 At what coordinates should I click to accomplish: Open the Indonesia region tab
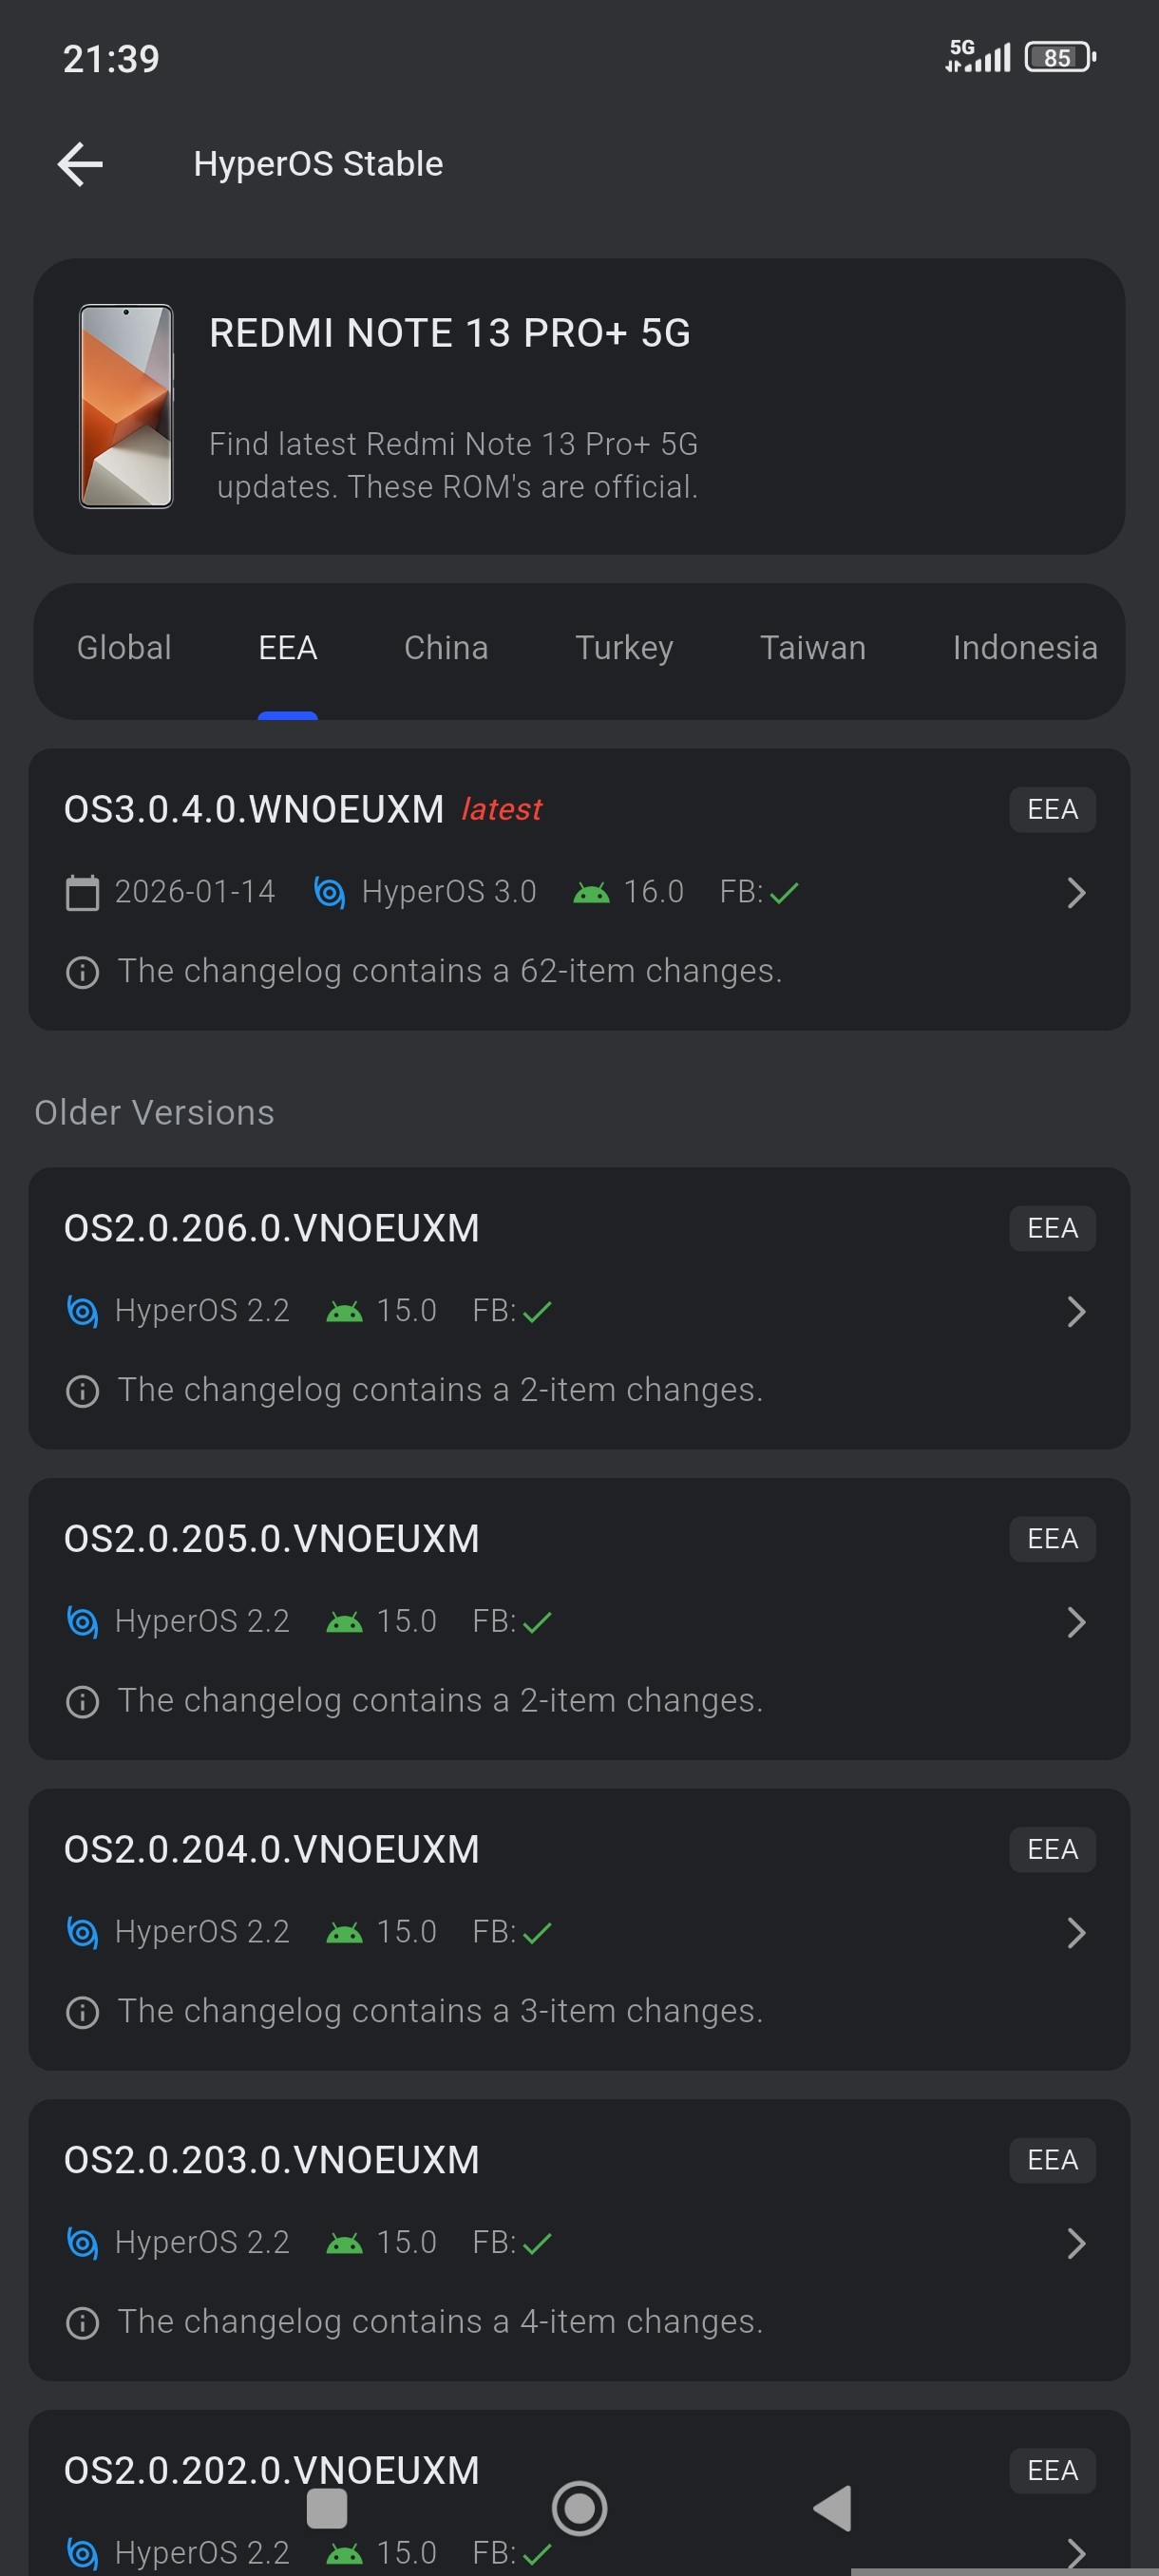pos(1024,648)
